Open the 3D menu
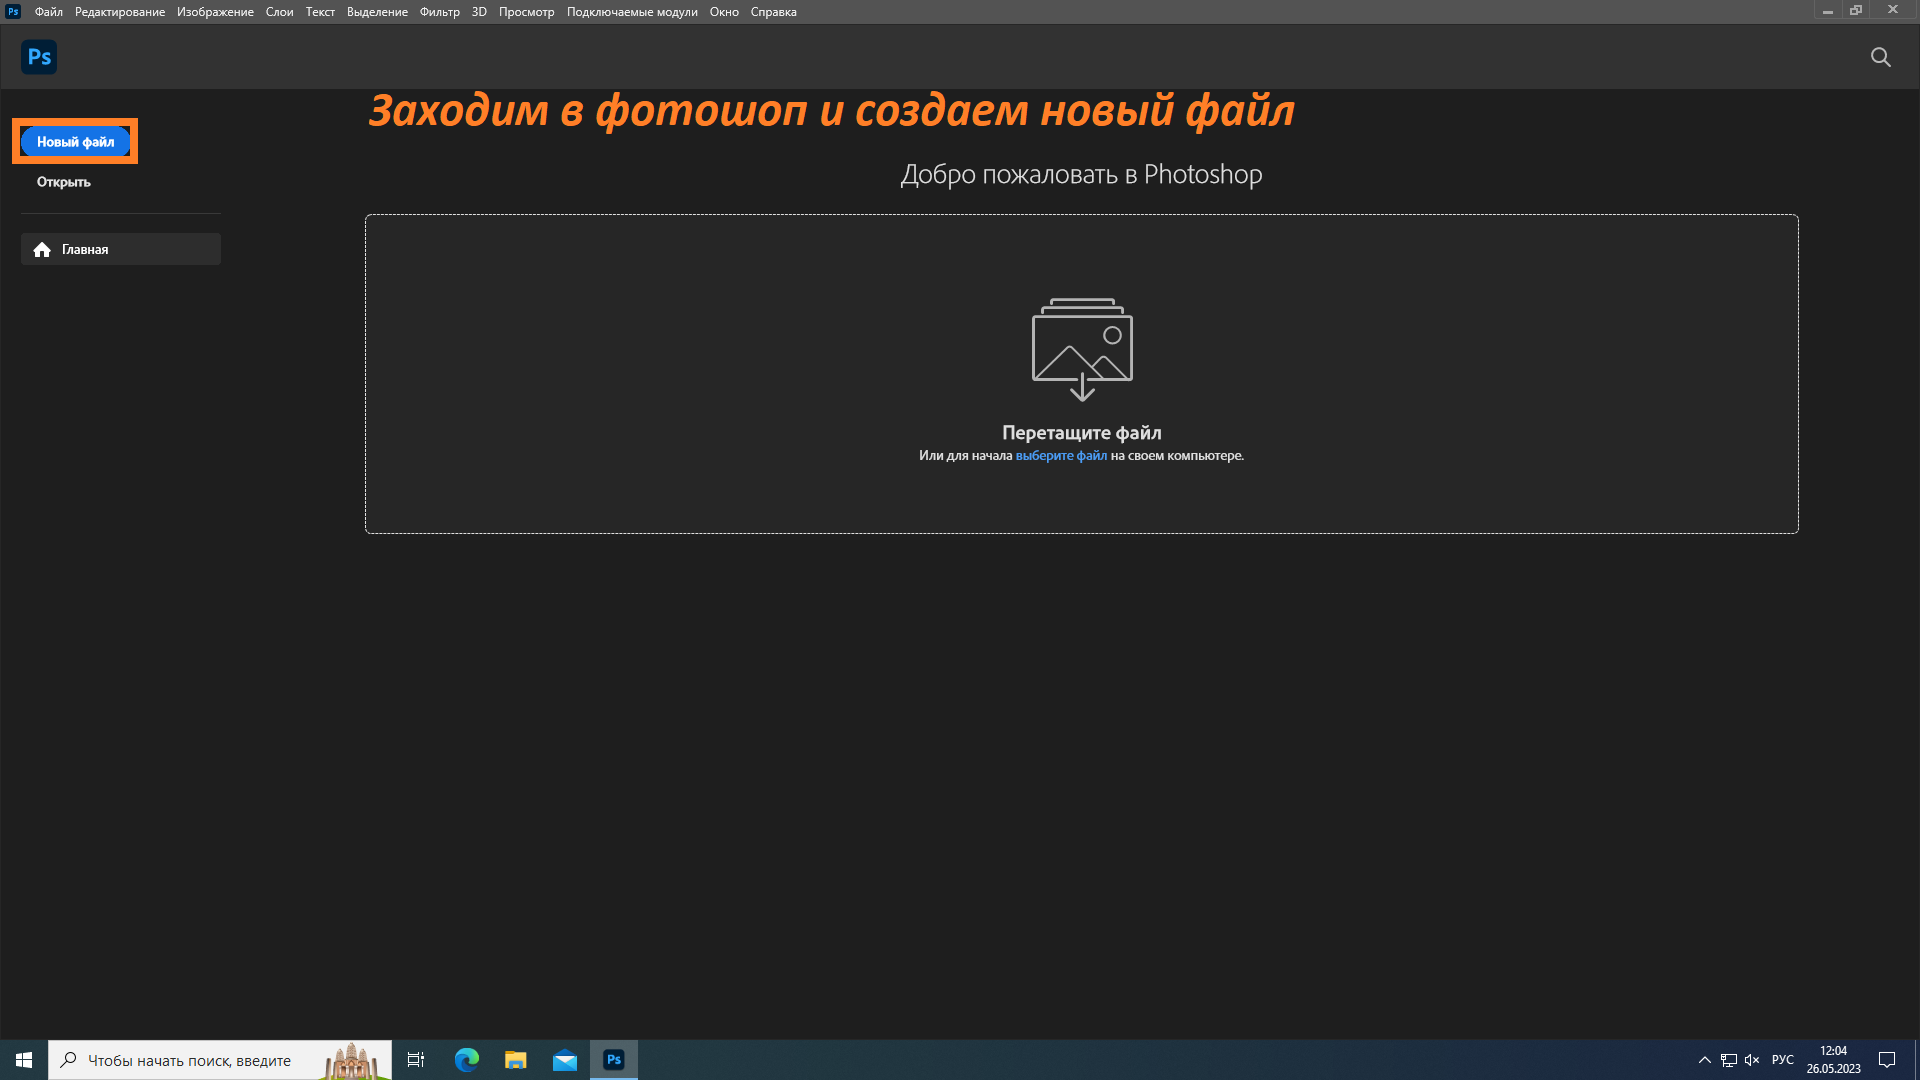Image resolution: width=1920 pixels, height=1080 pixels. [479, 12]
